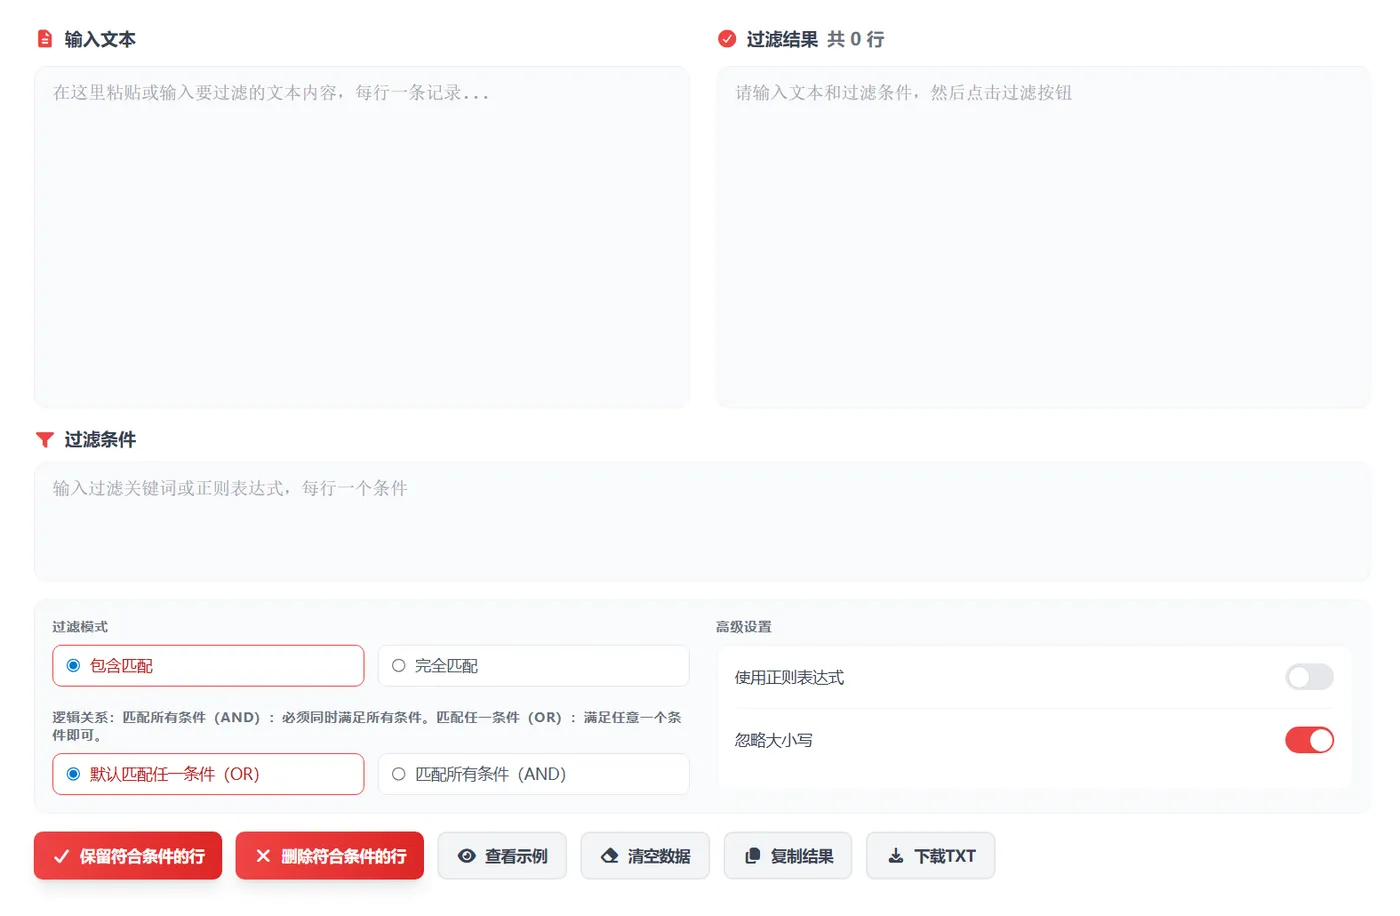Click the 过滤条件 input area
Viewport: 1400px width, 916px height.
tap(700, 520)
